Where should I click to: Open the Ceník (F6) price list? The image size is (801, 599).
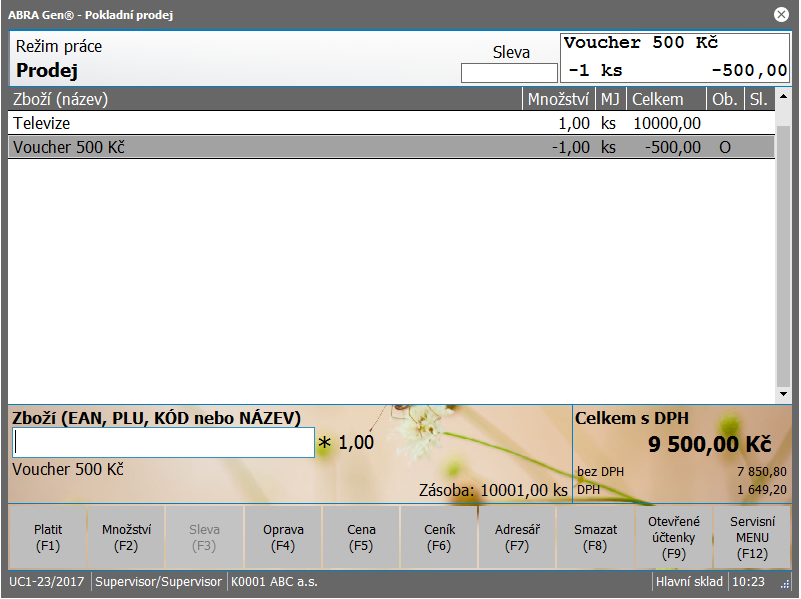point(440,537)
